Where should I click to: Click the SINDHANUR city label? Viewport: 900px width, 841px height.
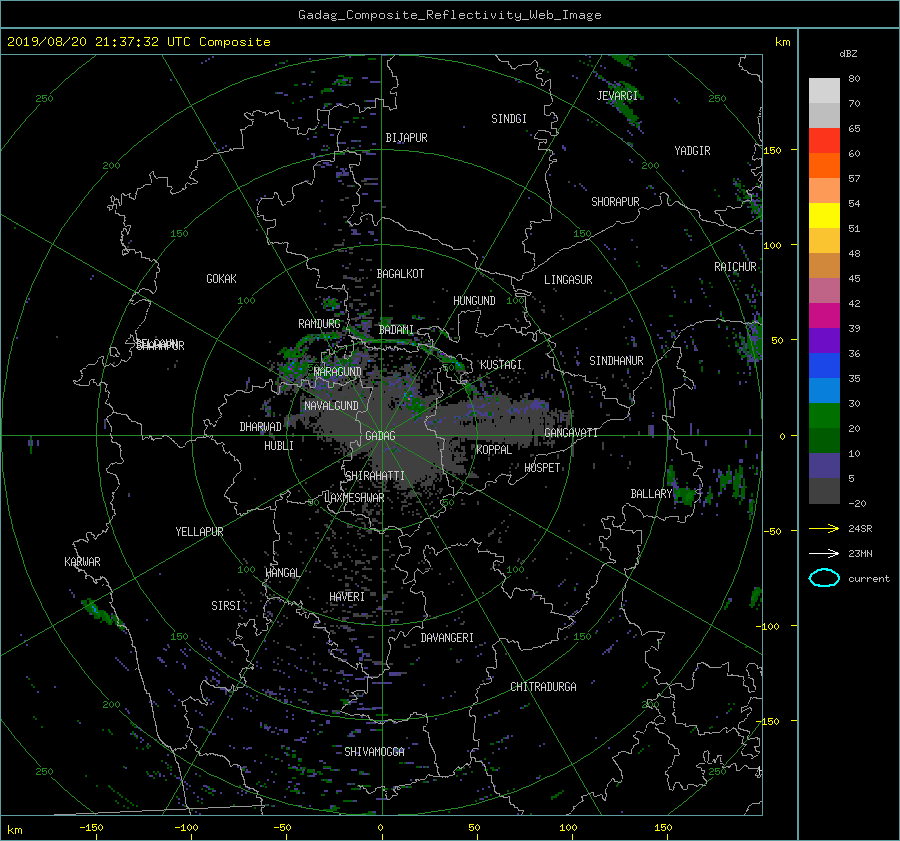[616, 361]
